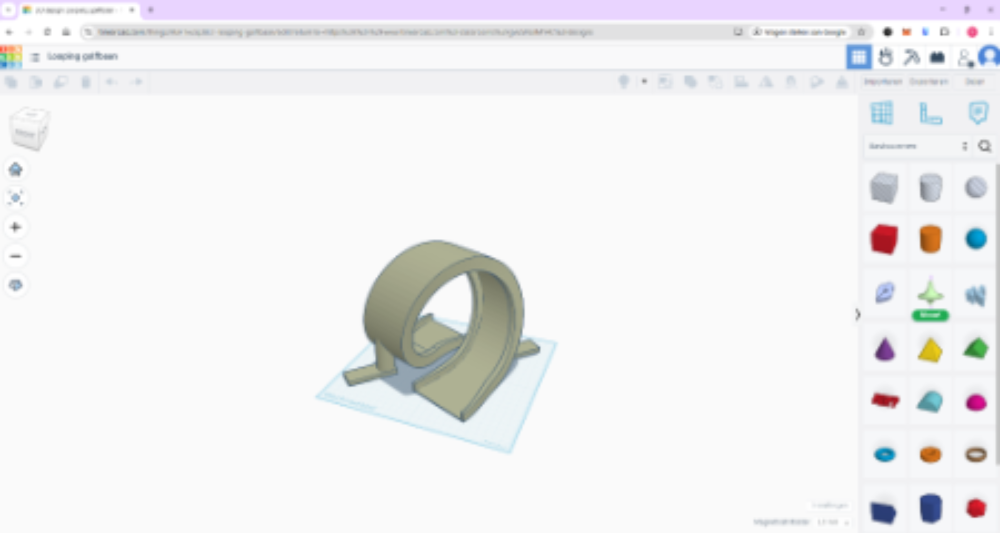Click the icon between Cruise and Sim Lab
Viewport: 1000px width, 533px height.
(x=816, y=82)
